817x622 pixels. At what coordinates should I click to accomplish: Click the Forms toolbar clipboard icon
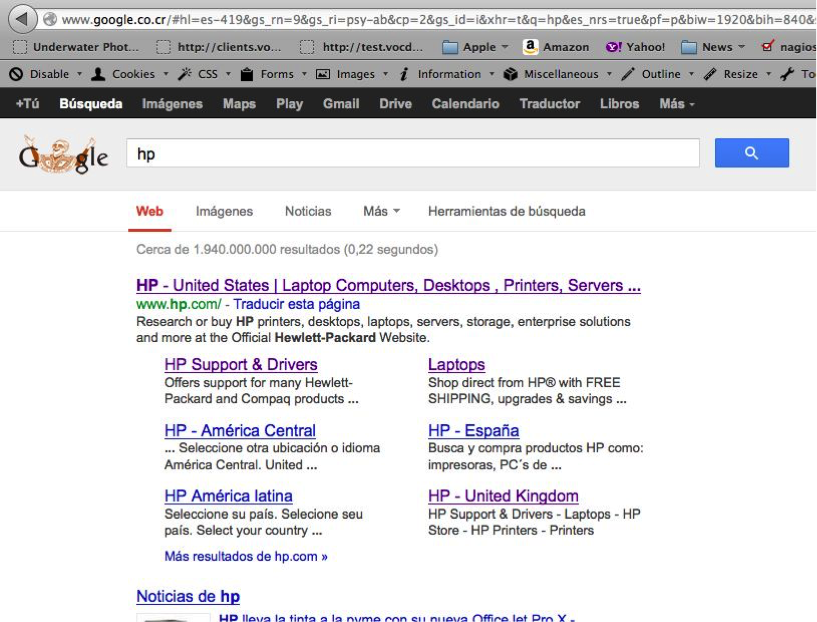(x=247, y=74)
